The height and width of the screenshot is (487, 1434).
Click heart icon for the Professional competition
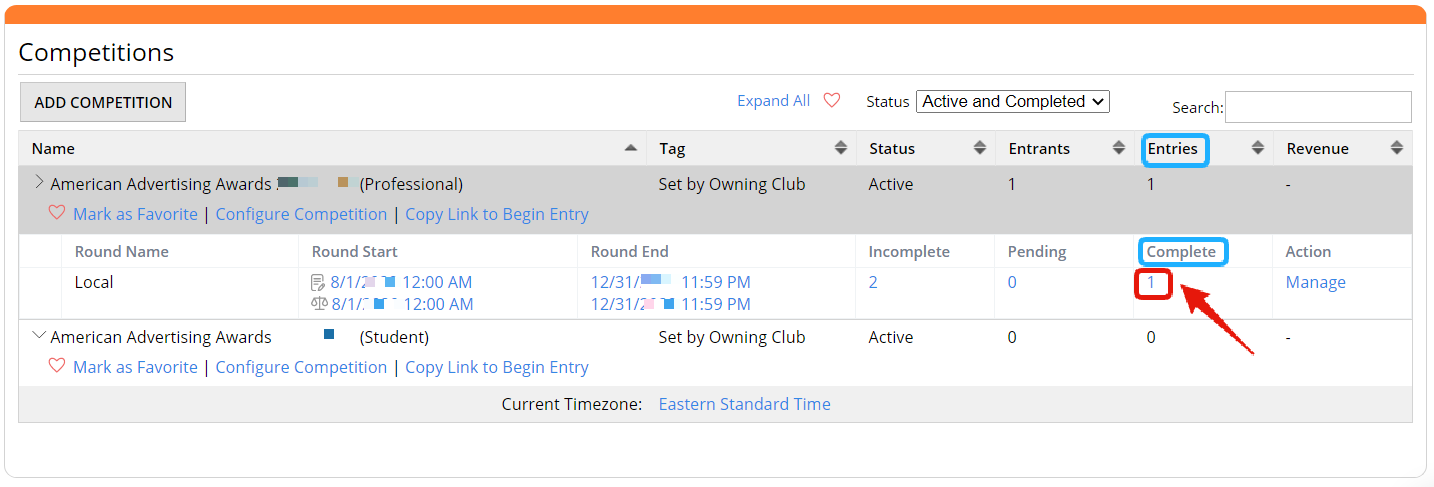(57, 213)
